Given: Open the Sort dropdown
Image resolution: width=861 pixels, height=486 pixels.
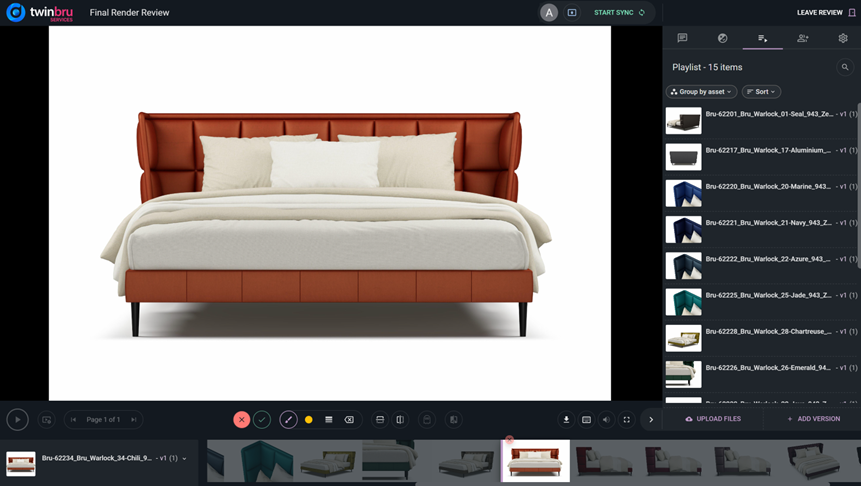Looking at the screenshot, I should coord(761,92).
